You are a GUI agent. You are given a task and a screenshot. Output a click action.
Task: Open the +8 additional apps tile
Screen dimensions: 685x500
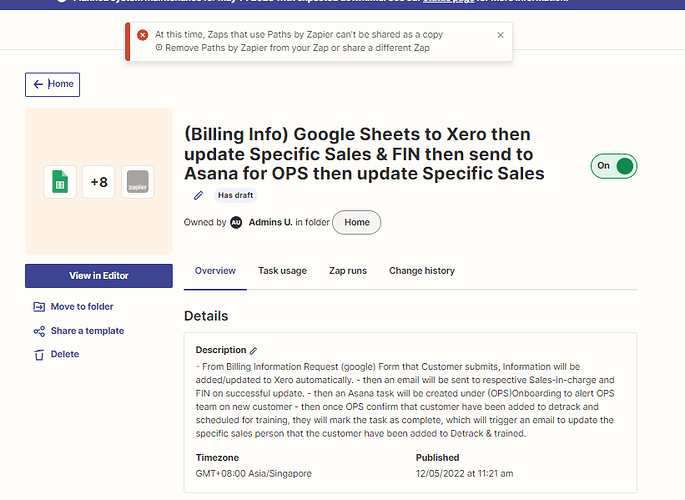(99, 182)
